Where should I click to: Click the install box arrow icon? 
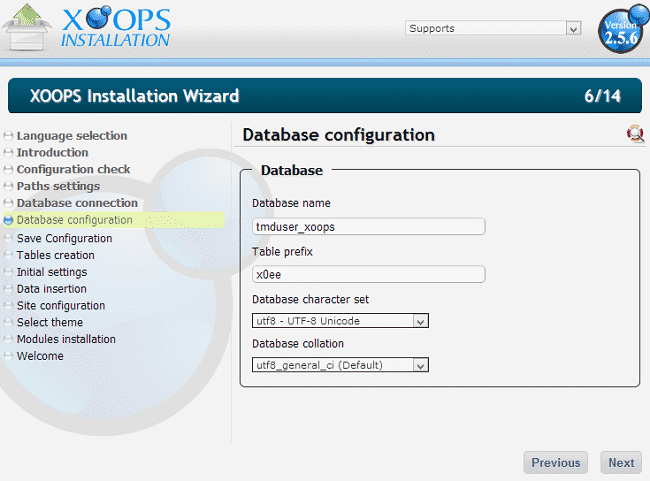tap(27, 27)
